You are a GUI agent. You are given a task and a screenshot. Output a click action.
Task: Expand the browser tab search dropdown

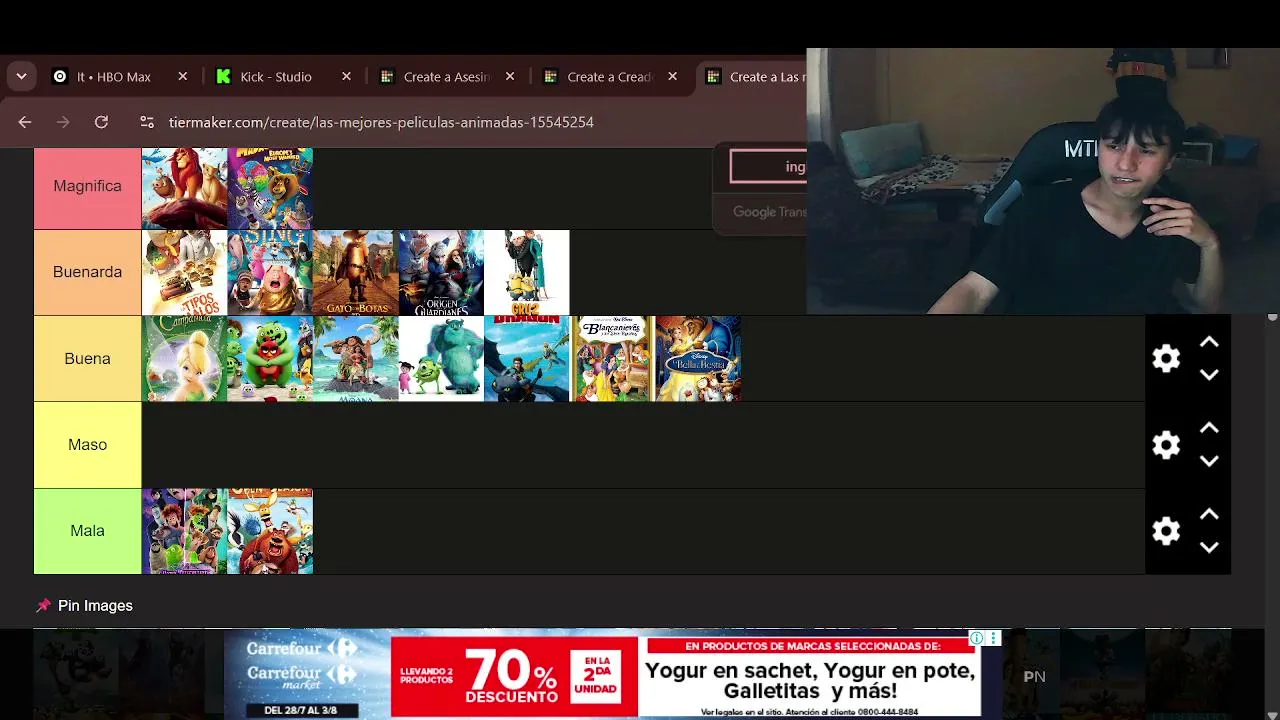point(21,76)
